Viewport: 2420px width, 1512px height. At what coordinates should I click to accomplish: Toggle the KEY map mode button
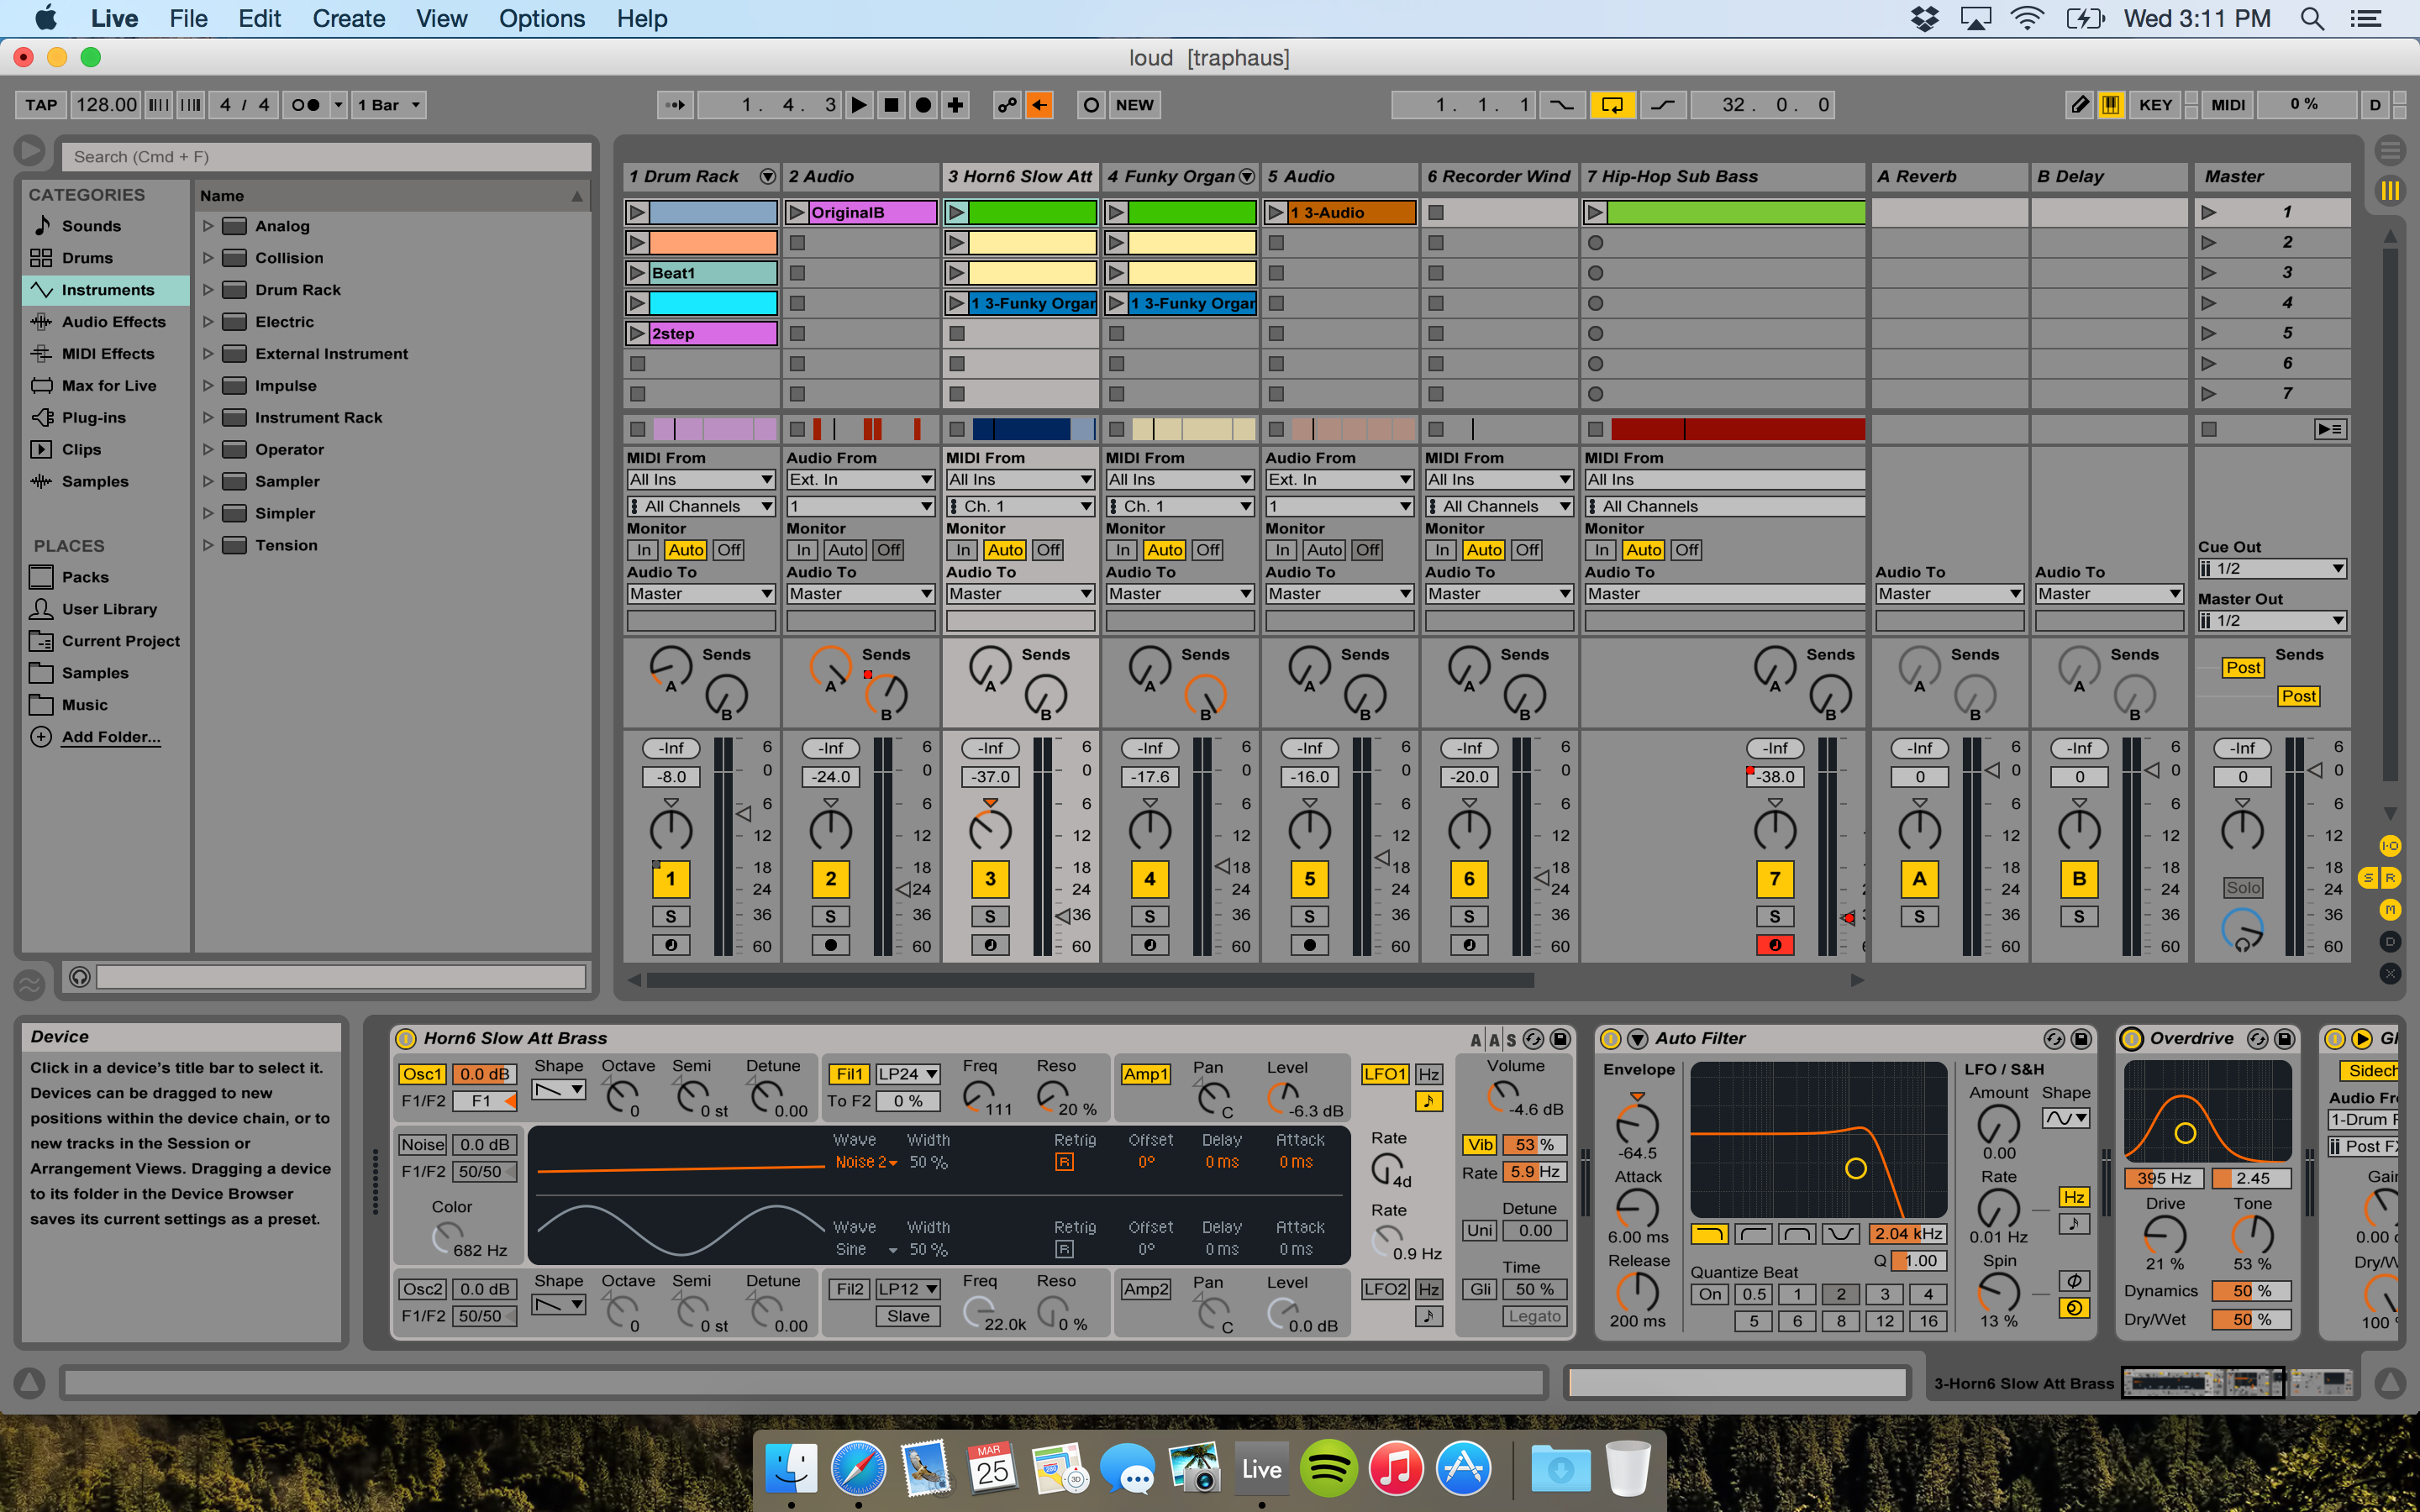coord(2155,105)
